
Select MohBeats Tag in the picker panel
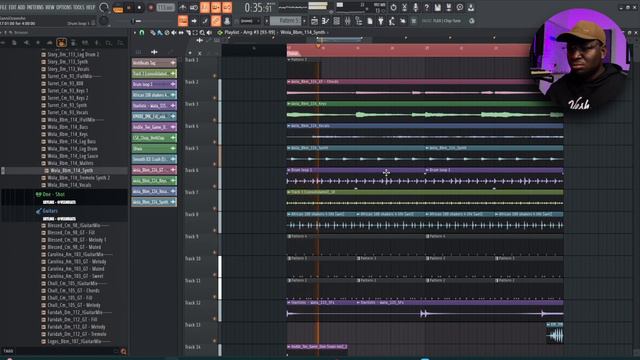(x=154, y=63)
